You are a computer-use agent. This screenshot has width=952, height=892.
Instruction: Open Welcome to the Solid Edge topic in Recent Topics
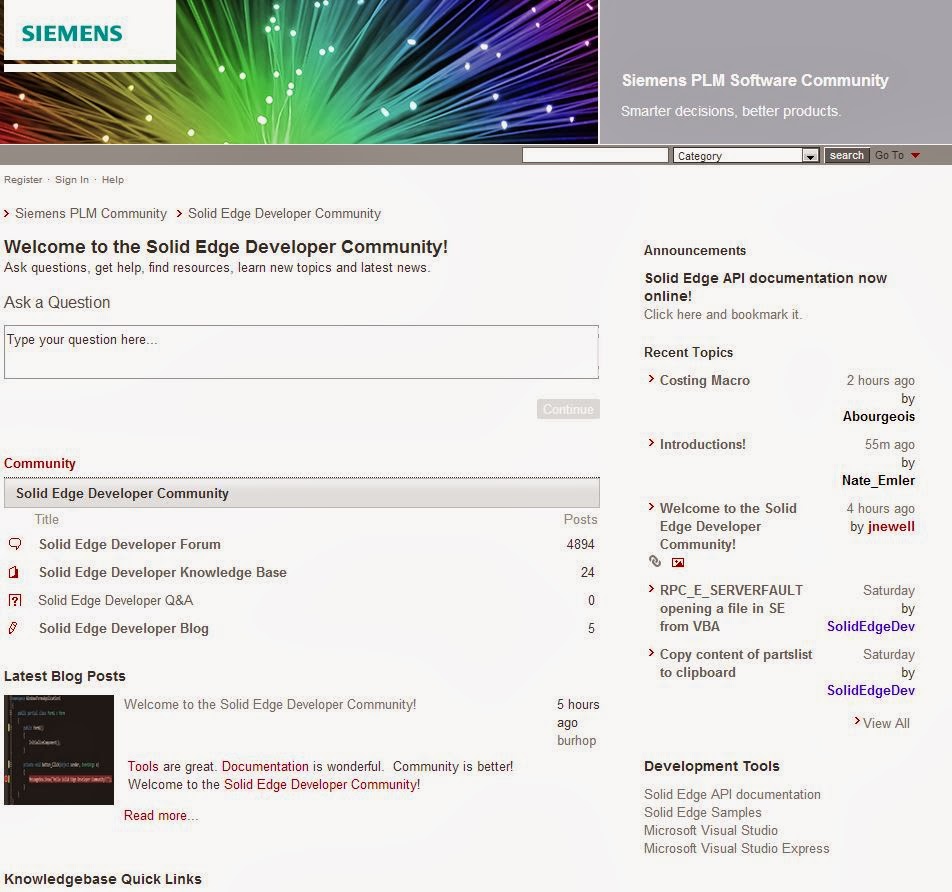[728, 526]
